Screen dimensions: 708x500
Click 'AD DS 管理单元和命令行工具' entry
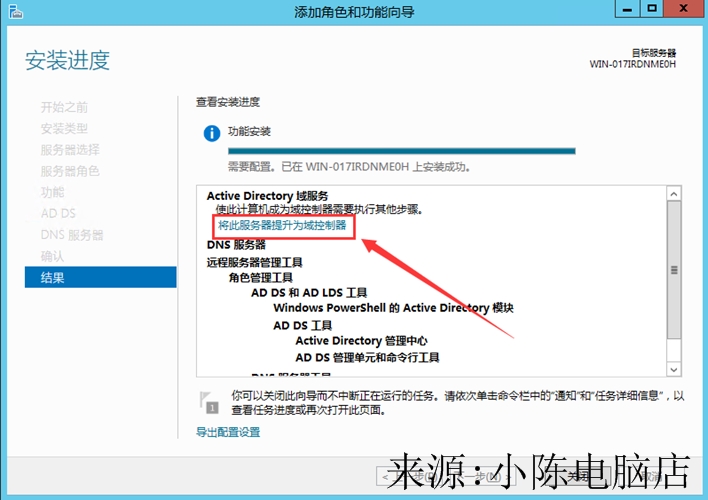[367, 358]
